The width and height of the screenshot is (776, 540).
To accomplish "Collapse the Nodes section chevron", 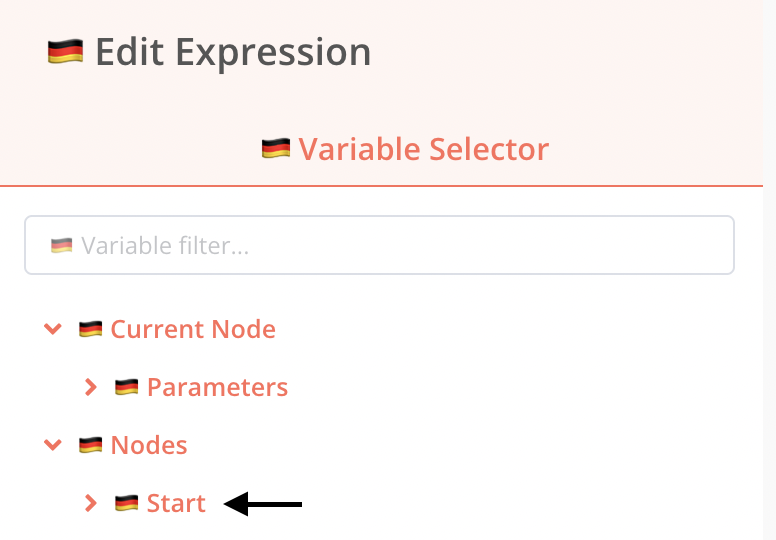I will [x=53, y=445].
